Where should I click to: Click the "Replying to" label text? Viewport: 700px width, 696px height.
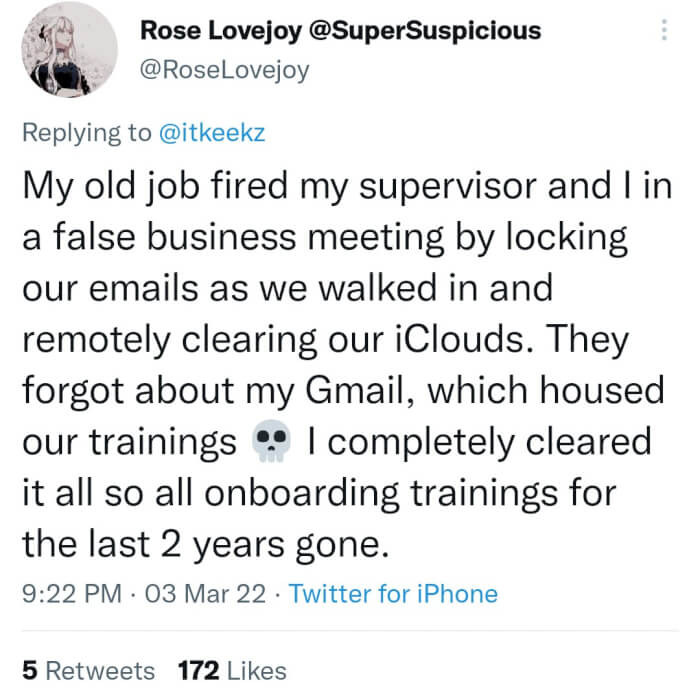[85, 133]
